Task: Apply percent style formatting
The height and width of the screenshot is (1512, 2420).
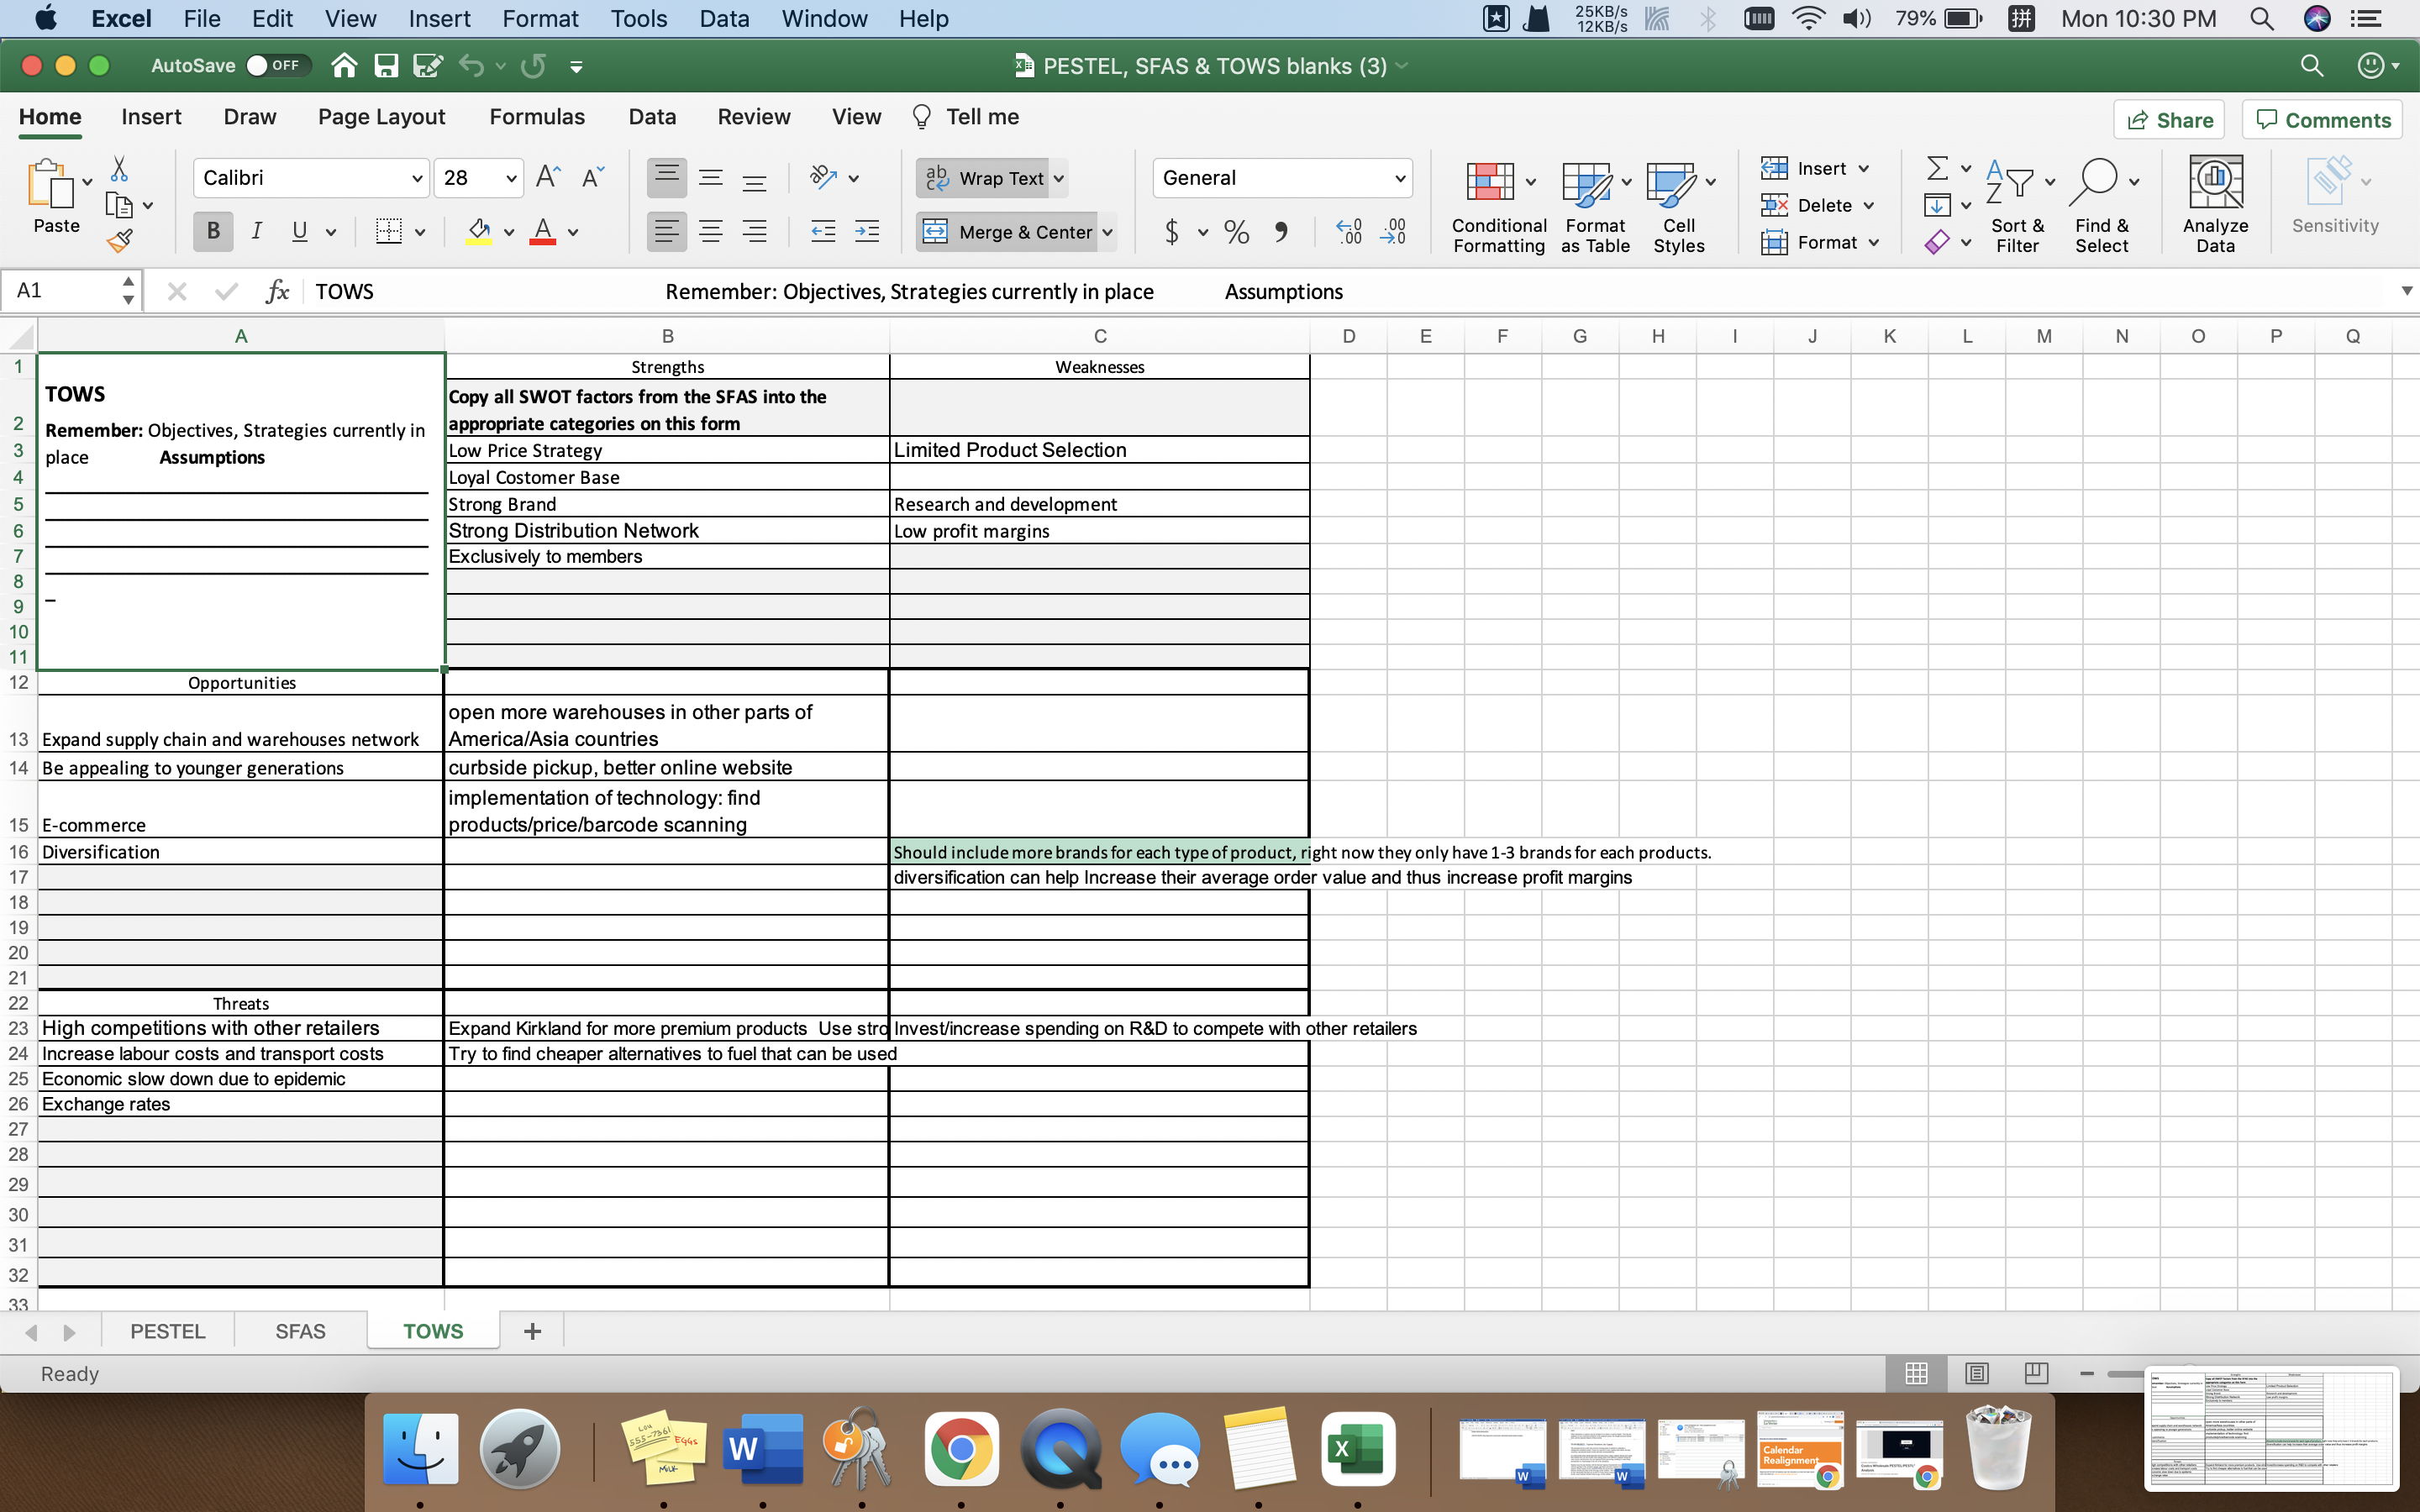Action: coord(1237,232)
